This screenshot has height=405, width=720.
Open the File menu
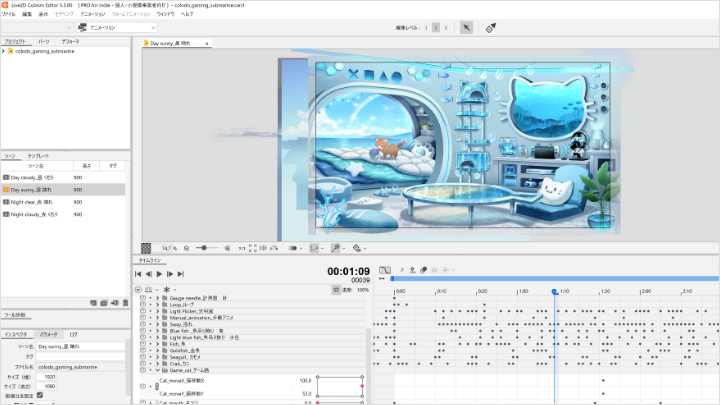pyautogui.click(x=8, y=14)
